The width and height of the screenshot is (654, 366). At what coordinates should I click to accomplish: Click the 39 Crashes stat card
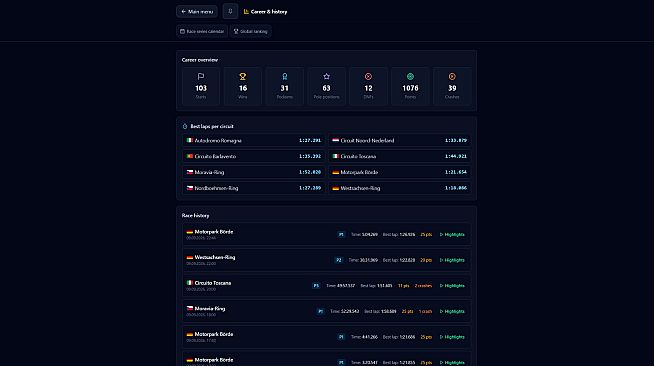[x=452, y=86]
